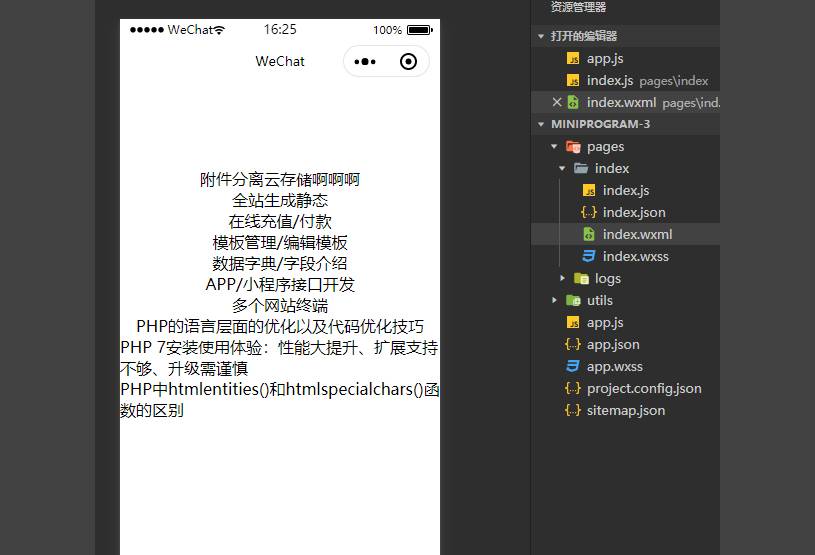Collapse the 打开的编辑器 section

(541, 36)
